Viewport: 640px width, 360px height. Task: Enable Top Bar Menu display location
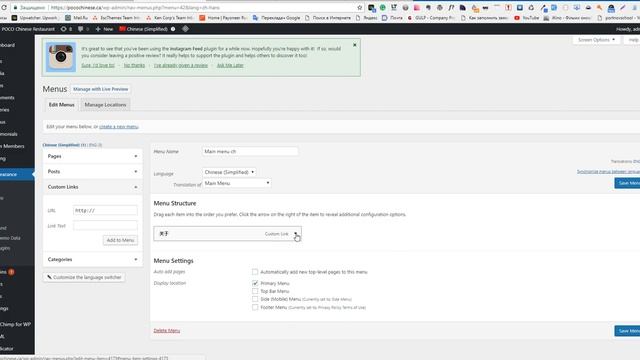click(255, 291)
